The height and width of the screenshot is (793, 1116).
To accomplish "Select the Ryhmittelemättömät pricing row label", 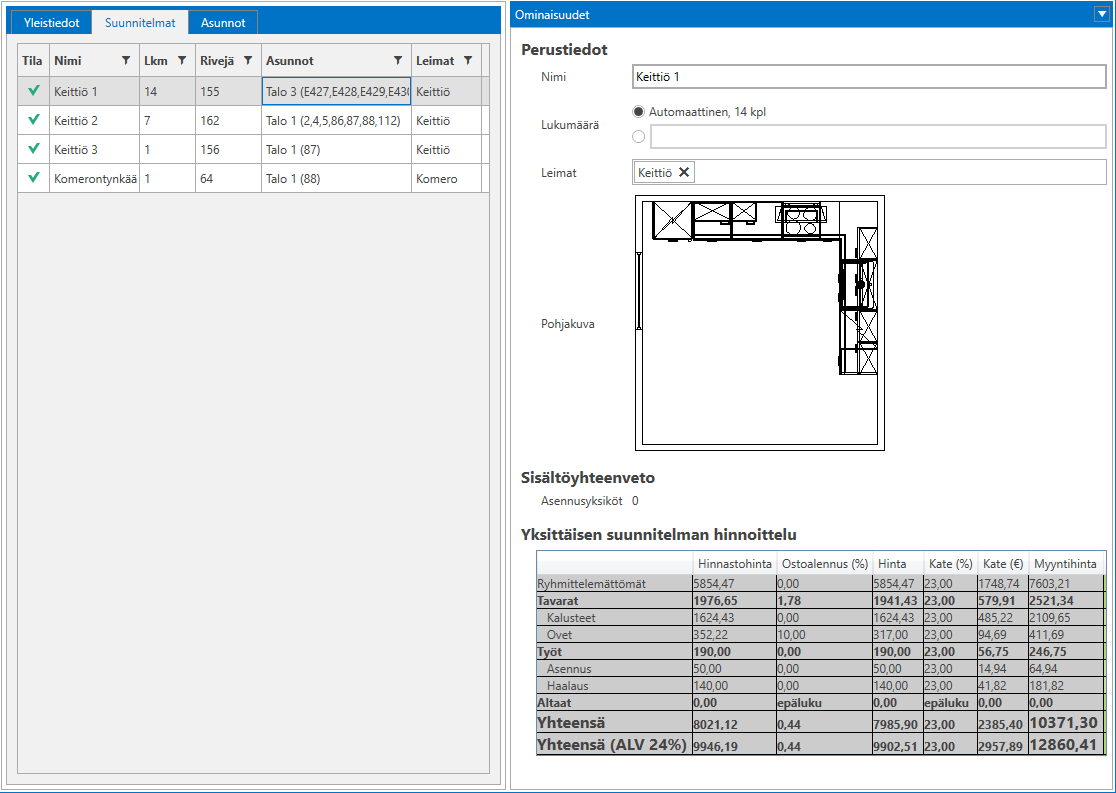I will coord(591,584).
